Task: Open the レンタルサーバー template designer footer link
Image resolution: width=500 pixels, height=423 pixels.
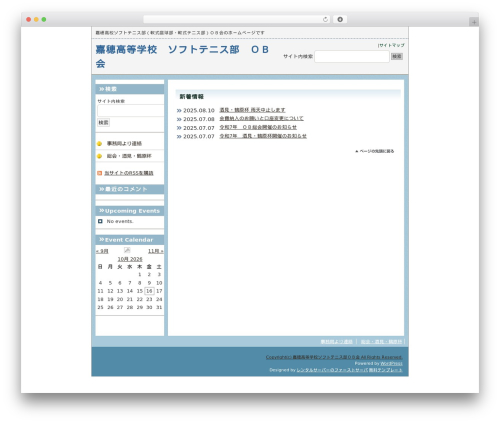Action: point(349,370)
